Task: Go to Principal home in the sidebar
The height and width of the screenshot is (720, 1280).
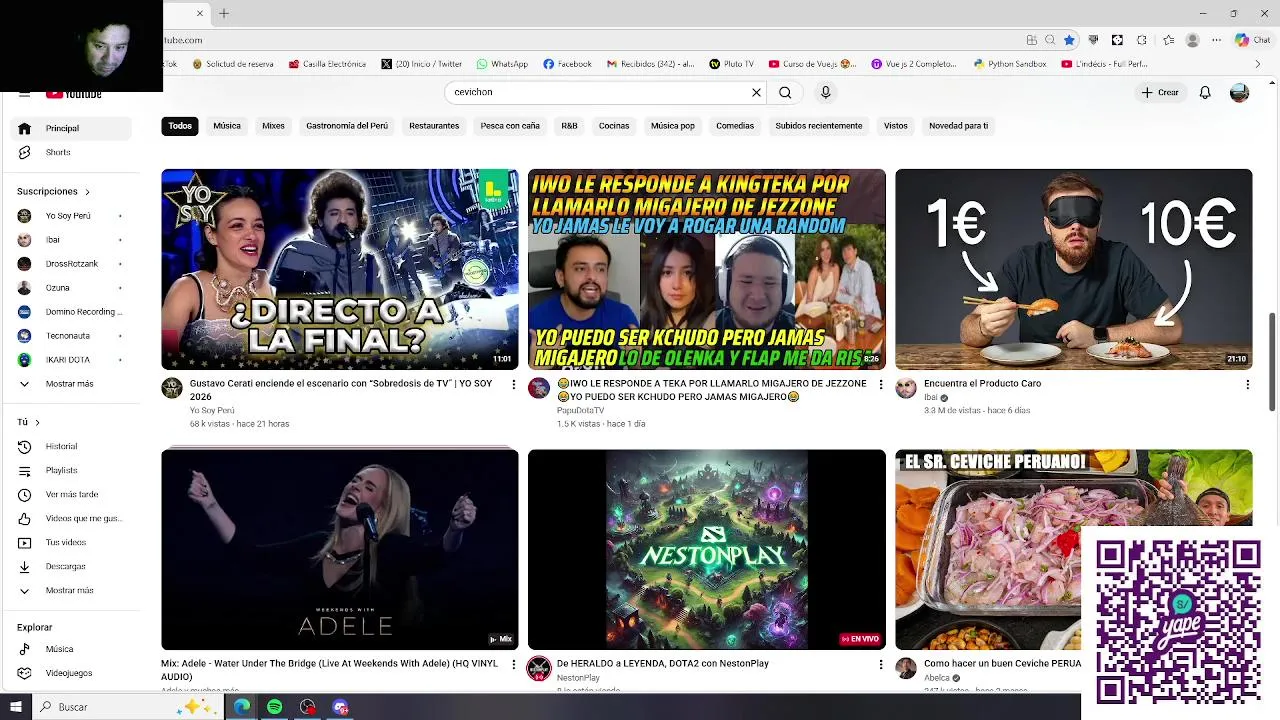Action: 71,128
